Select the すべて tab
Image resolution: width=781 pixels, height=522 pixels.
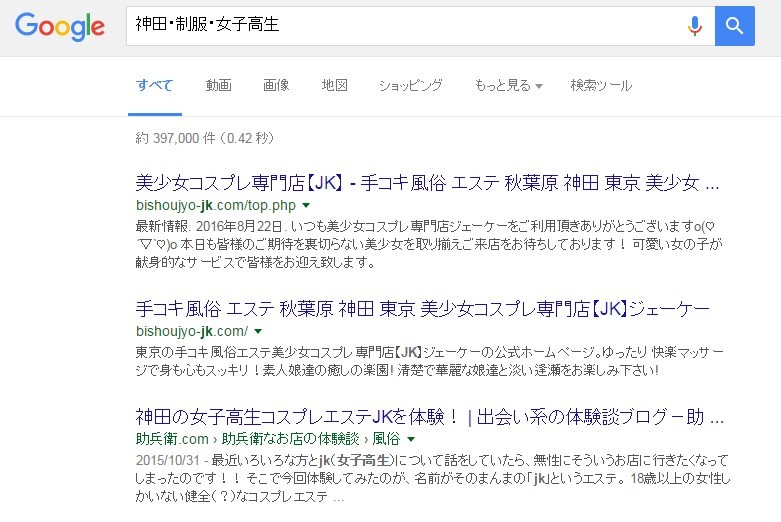pyautogui.click(x=154, y=85)
